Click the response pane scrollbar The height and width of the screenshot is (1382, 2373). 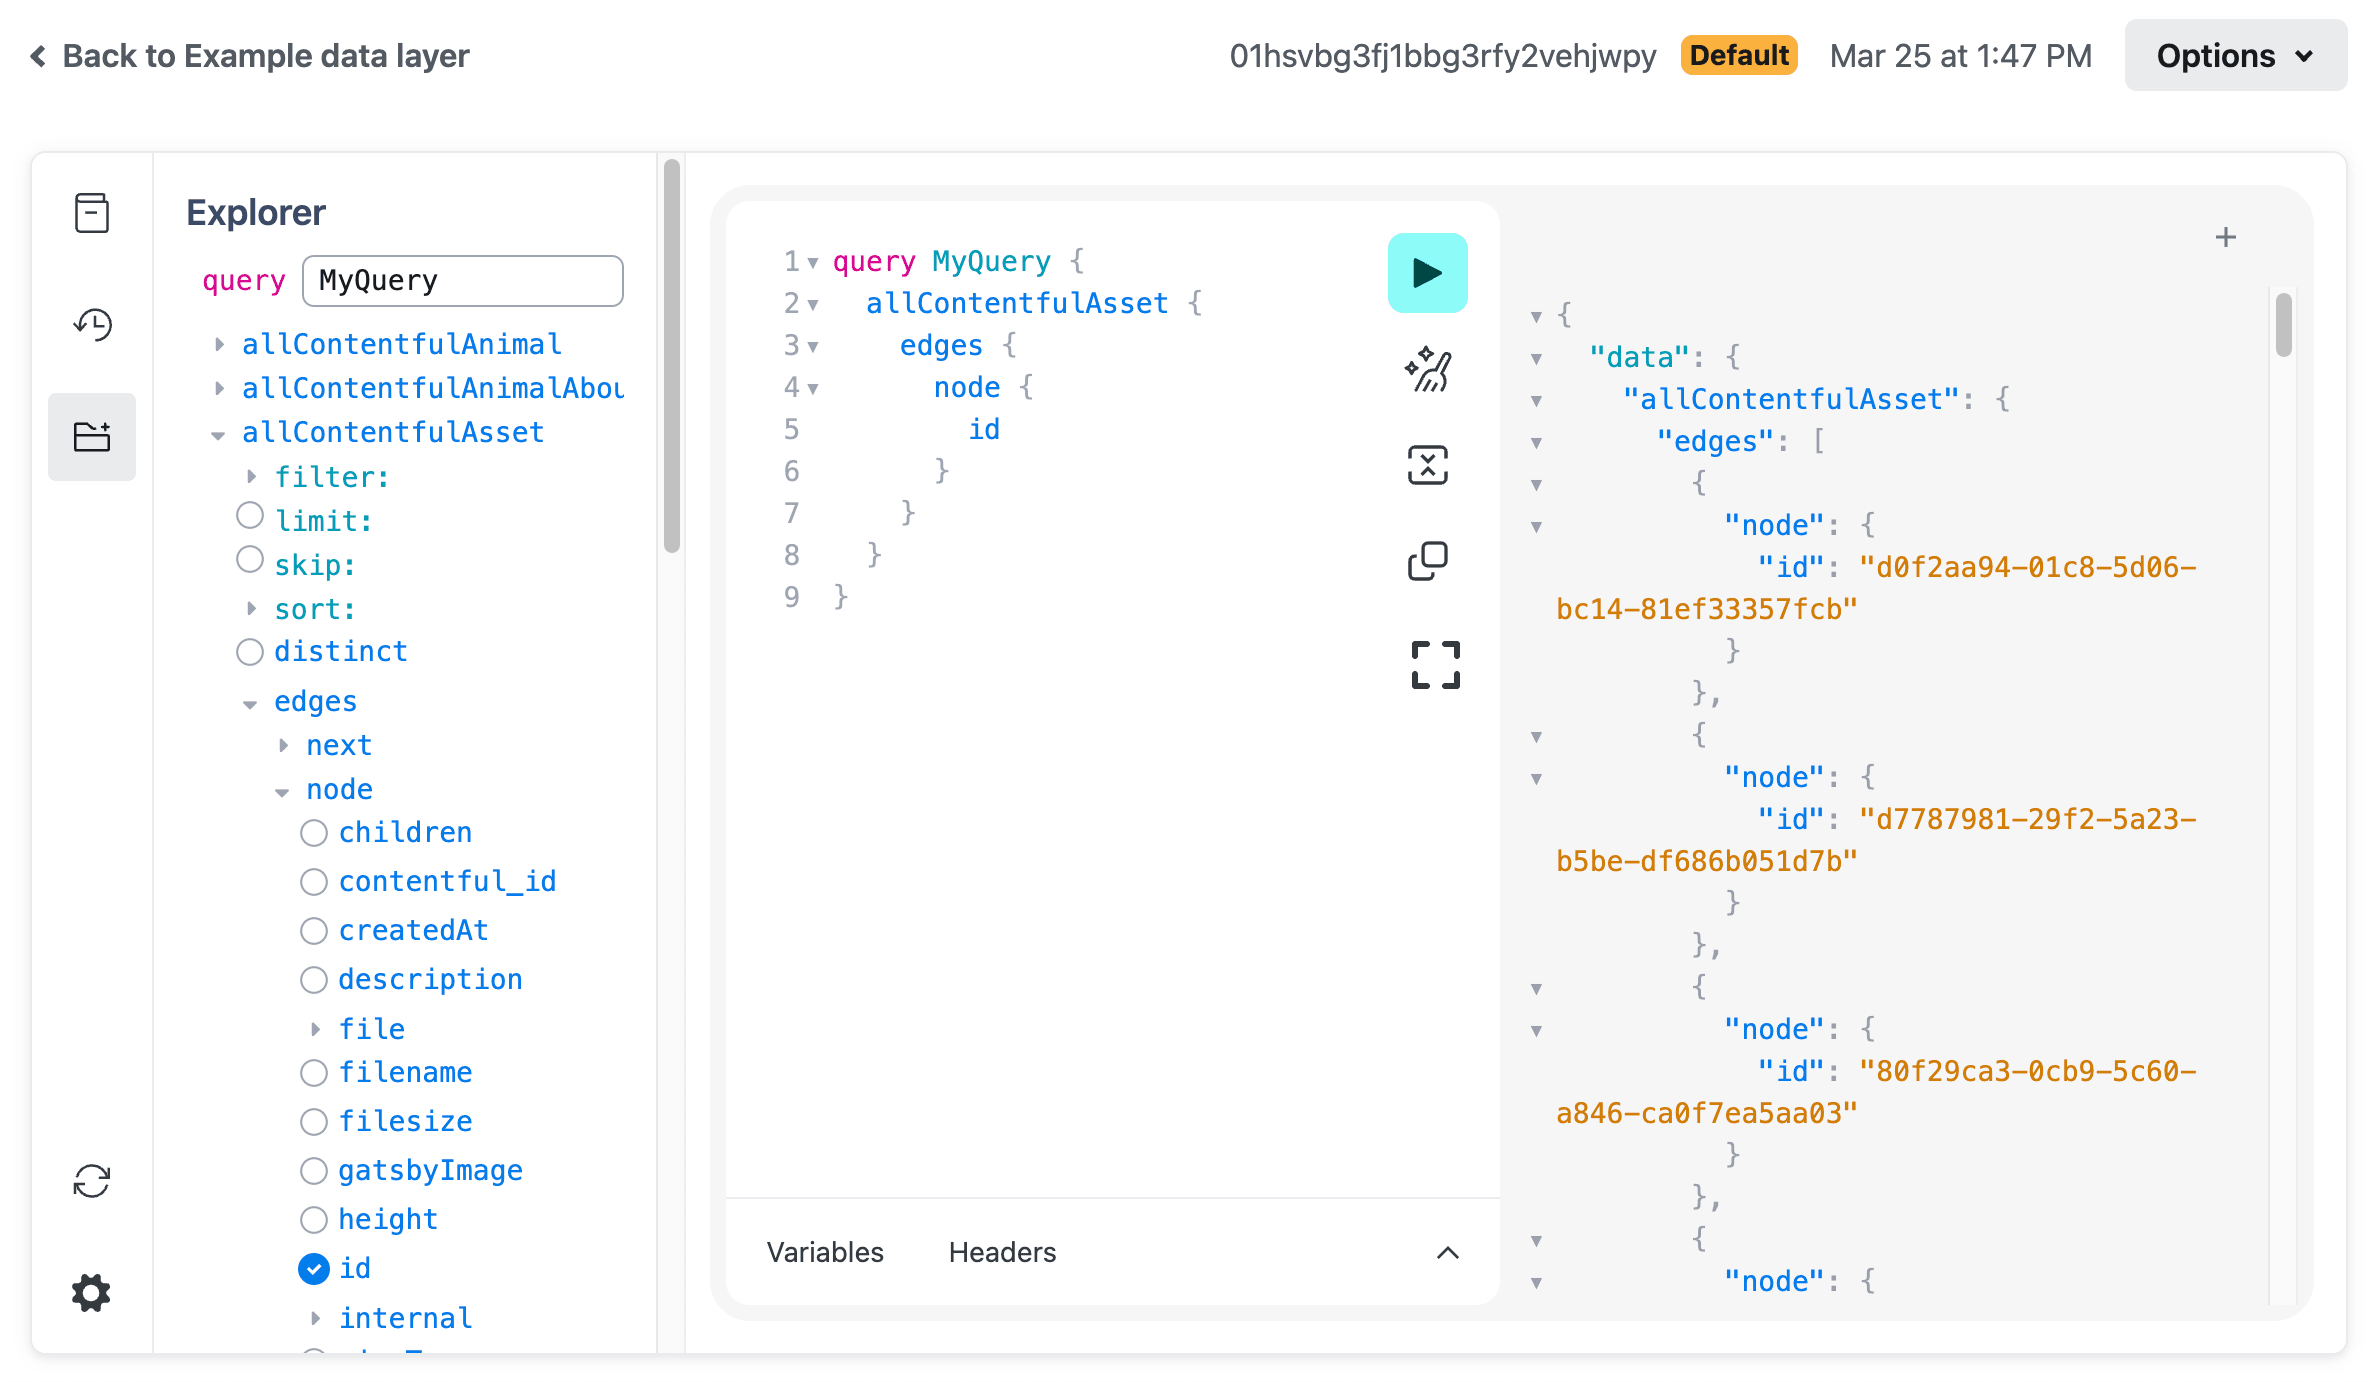[x=2283, y=324]
